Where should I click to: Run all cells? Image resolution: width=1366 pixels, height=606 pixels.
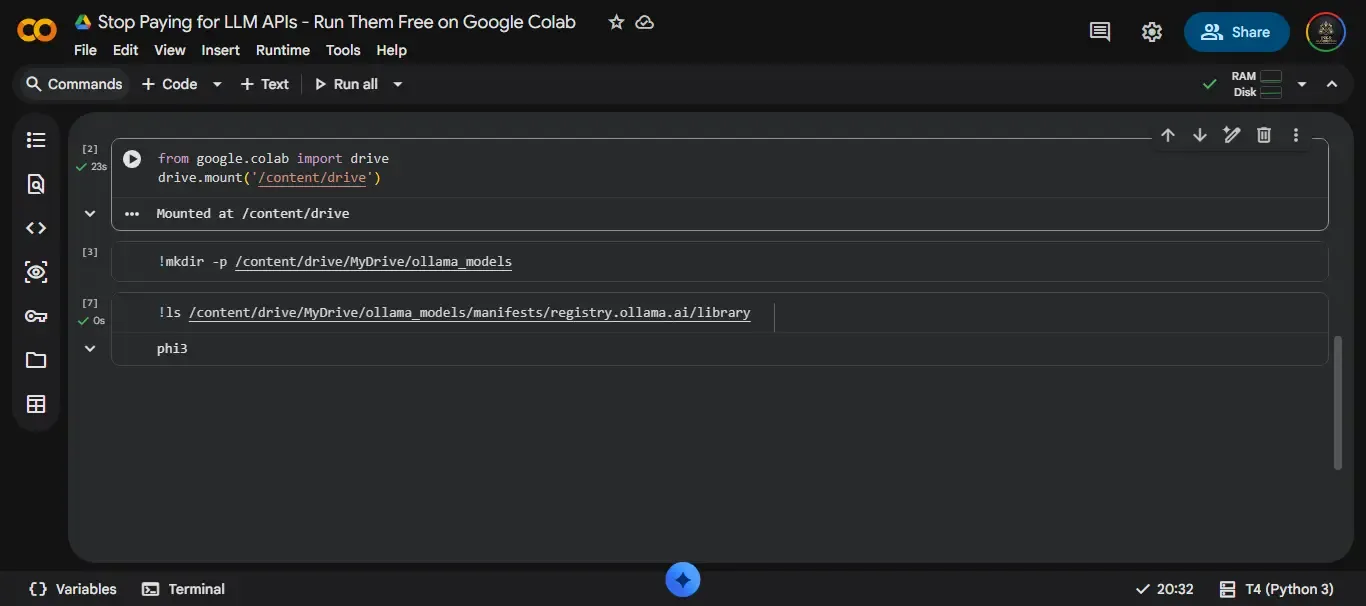(346, 84)
